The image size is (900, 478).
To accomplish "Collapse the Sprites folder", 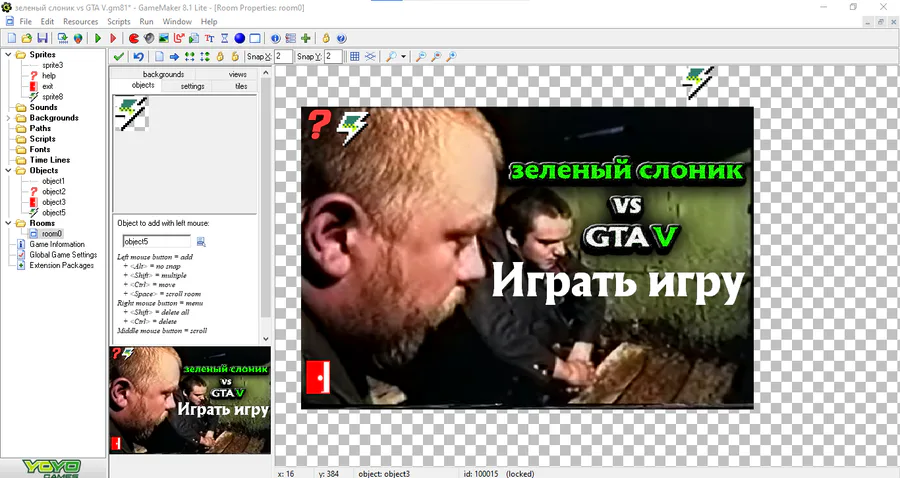I will coord(8,55).
